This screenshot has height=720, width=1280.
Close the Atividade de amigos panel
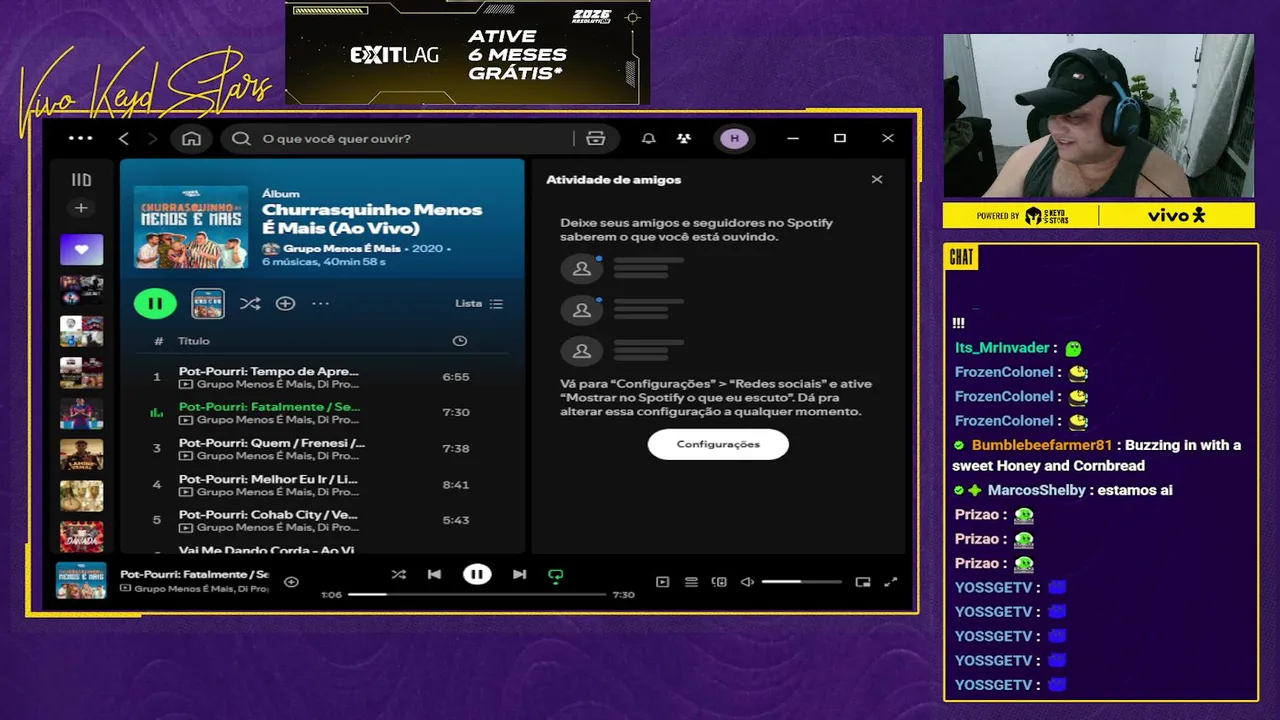[877, 180]
